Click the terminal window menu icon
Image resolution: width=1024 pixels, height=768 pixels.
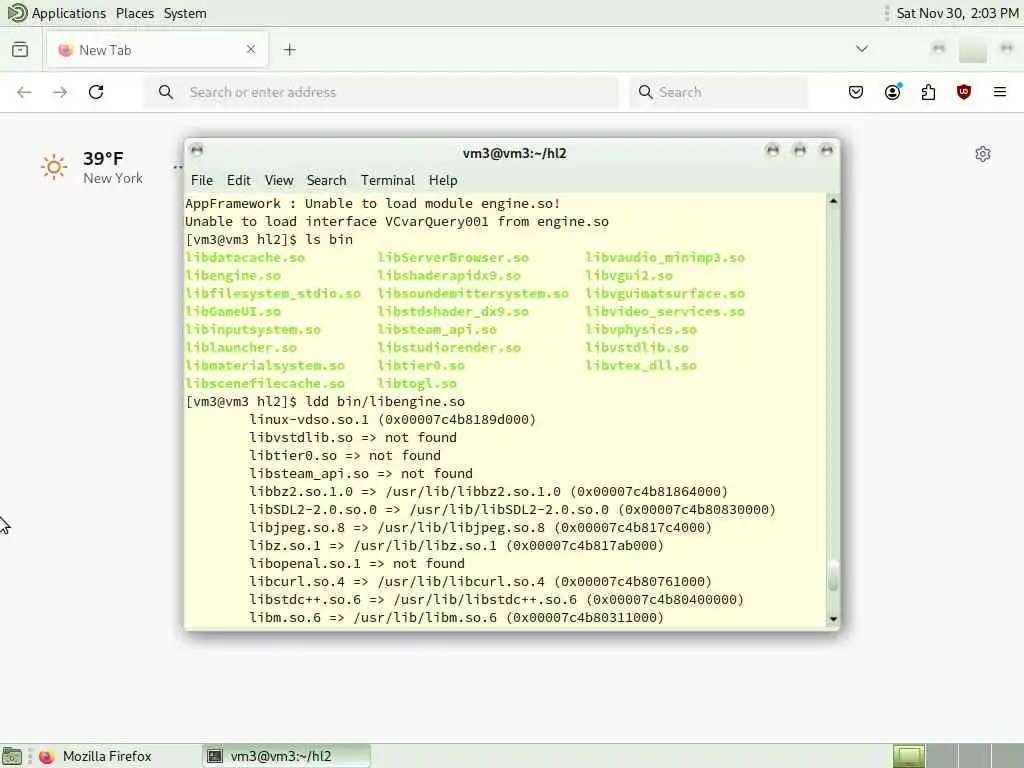[197, 151]
